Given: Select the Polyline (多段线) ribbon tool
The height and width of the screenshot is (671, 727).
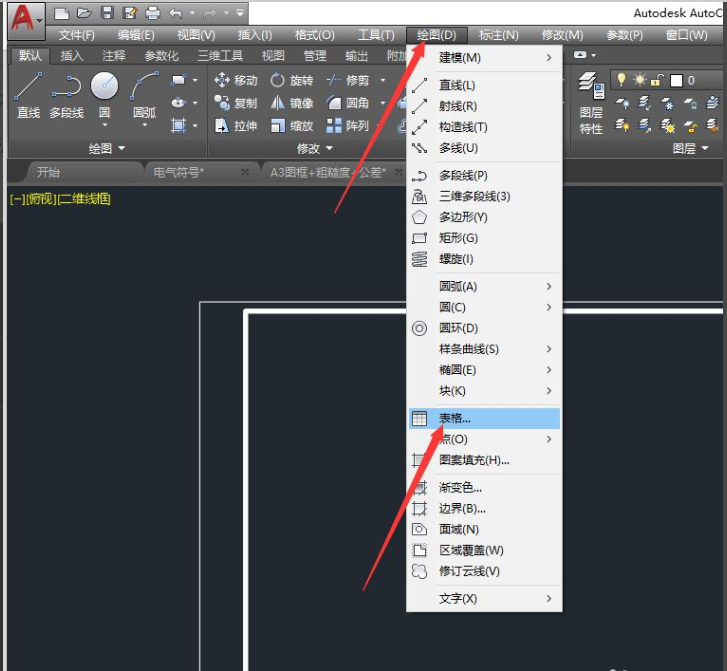Looking at the screenshot, I should (x=66, y=96).
